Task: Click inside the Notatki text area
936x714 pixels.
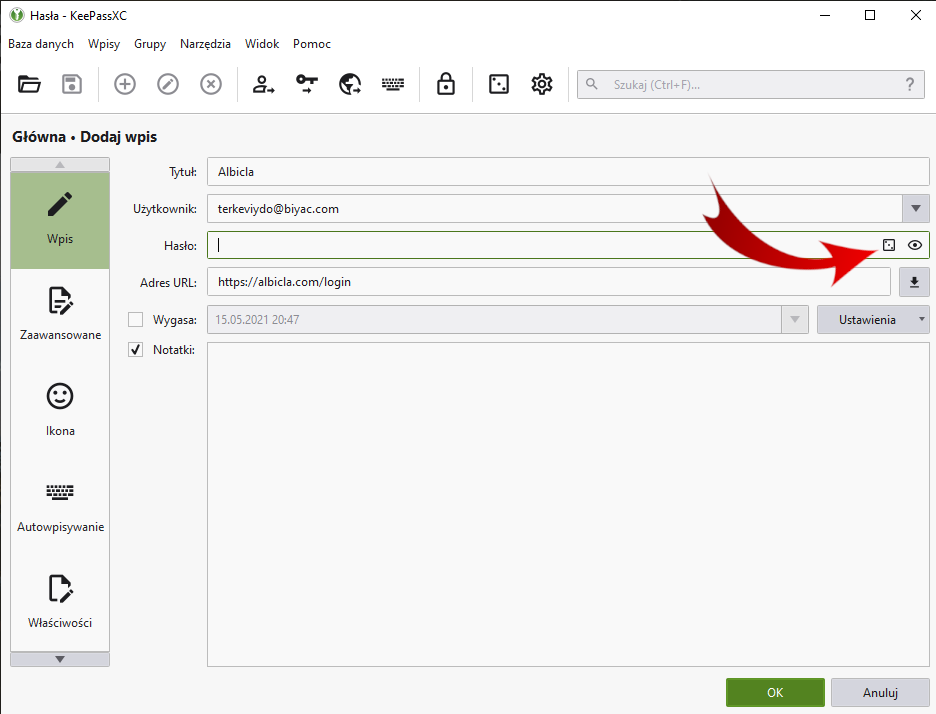Action: pyautogui.click(x=568, y=504)
